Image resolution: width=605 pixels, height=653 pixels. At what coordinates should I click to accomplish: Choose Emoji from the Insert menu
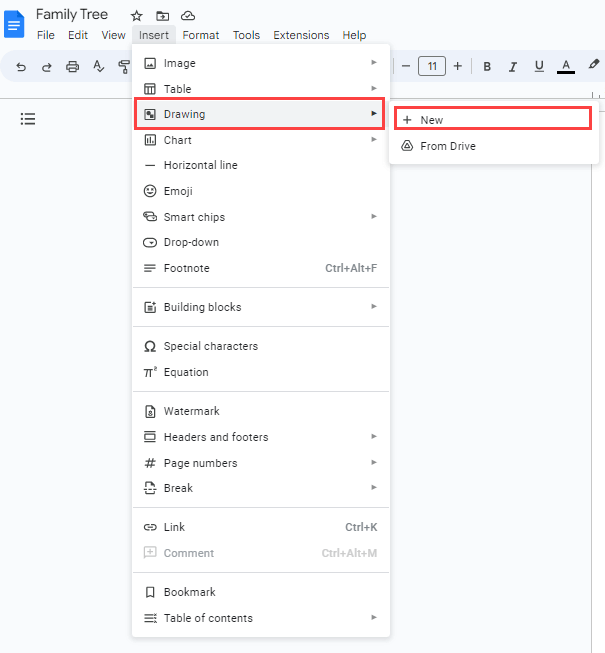tap(261, 191)
